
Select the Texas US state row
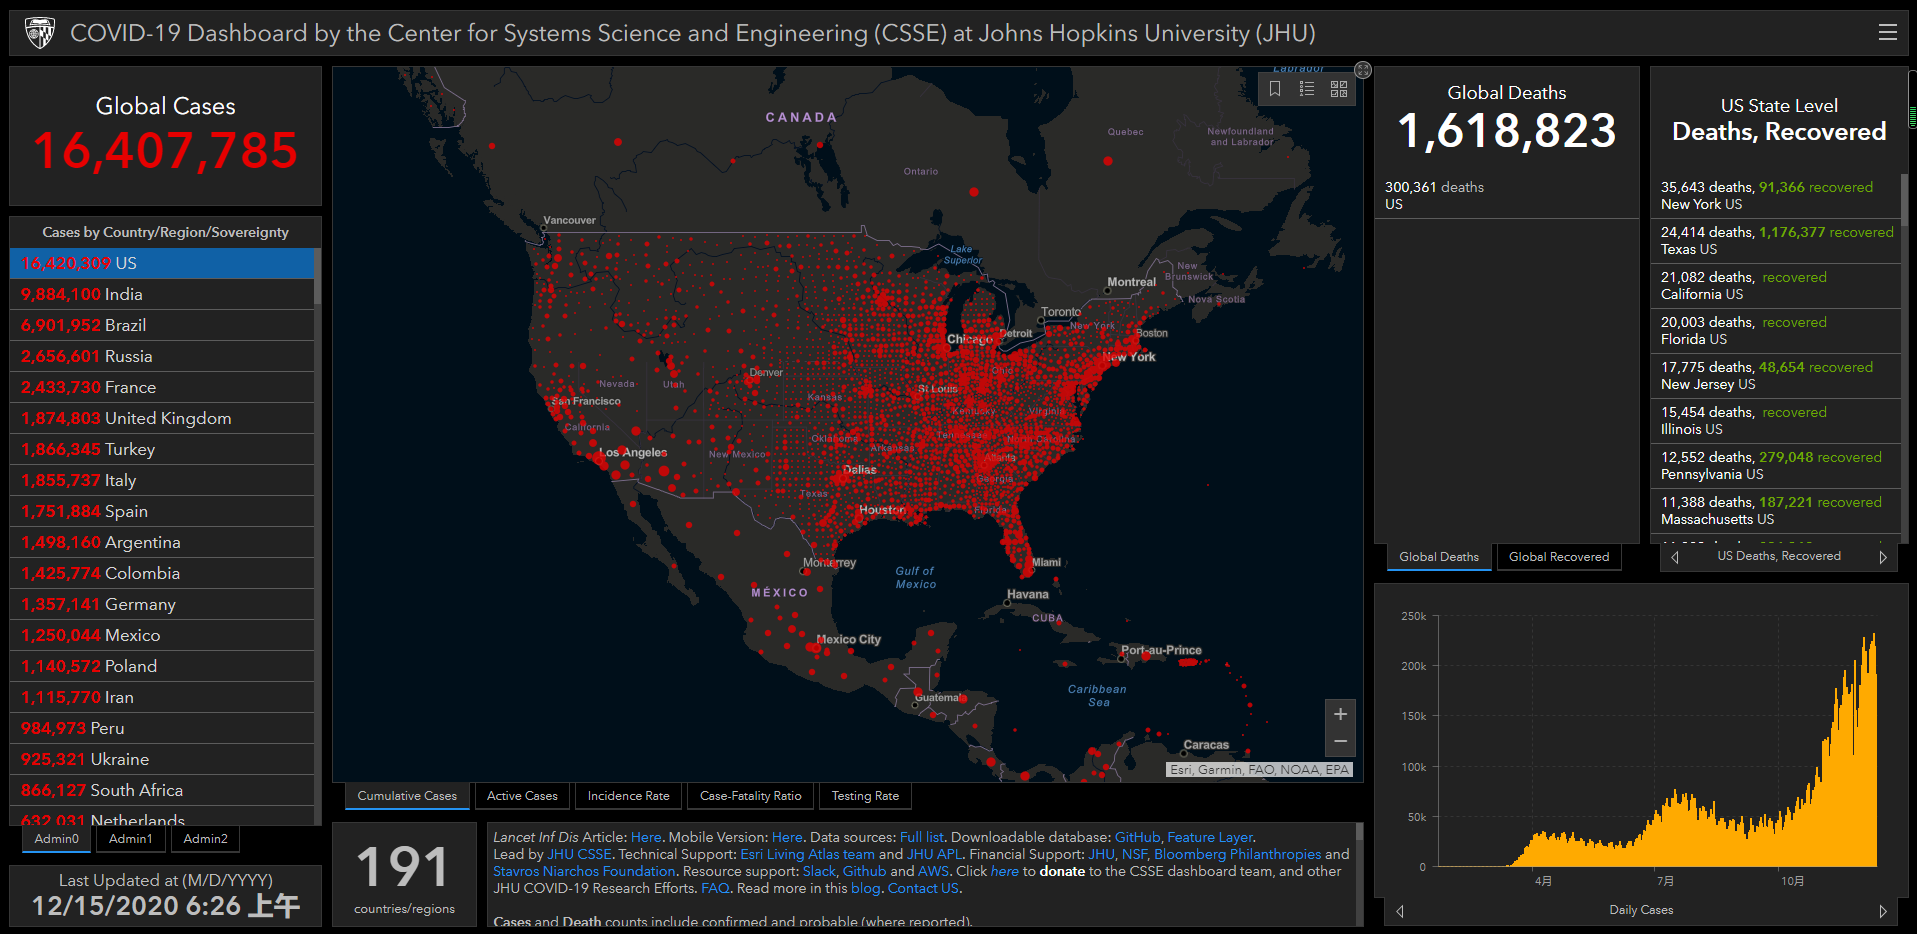1775,241
